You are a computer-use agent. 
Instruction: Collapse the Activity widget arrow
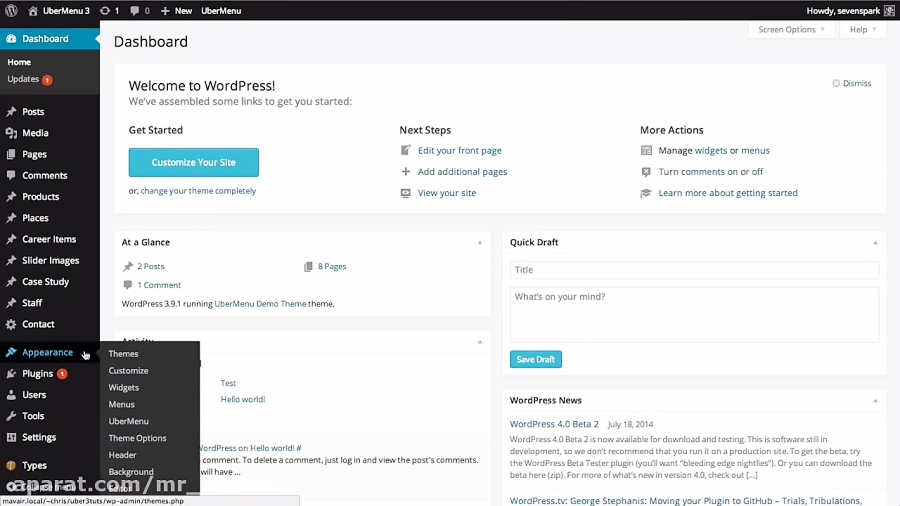(x=480, y=342)
